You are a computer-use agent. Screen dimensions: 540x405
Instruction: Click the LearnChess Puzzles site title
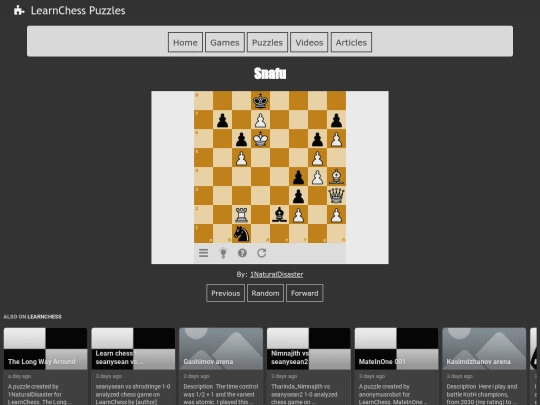[x=78, y=11]
